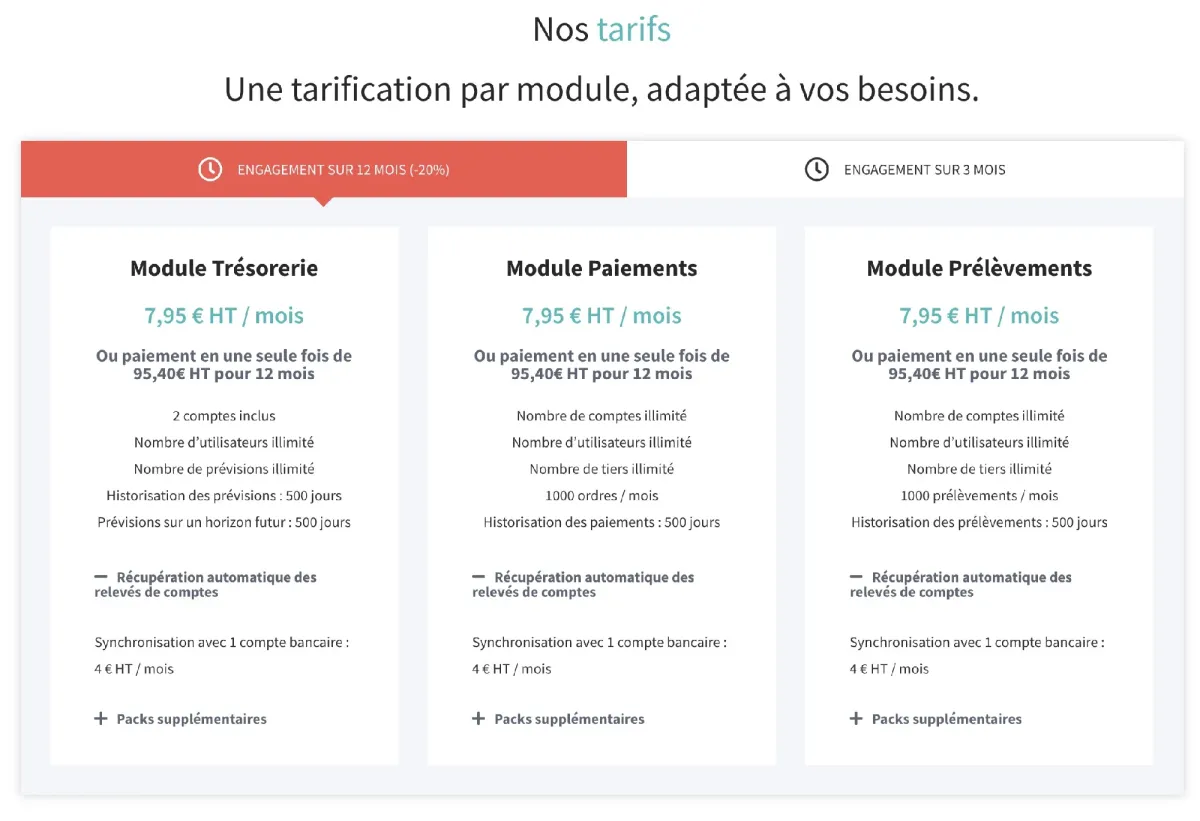Click the Nos tarifs page title
The height and width of the screenshot is (821, 1200).
(602, 29)
